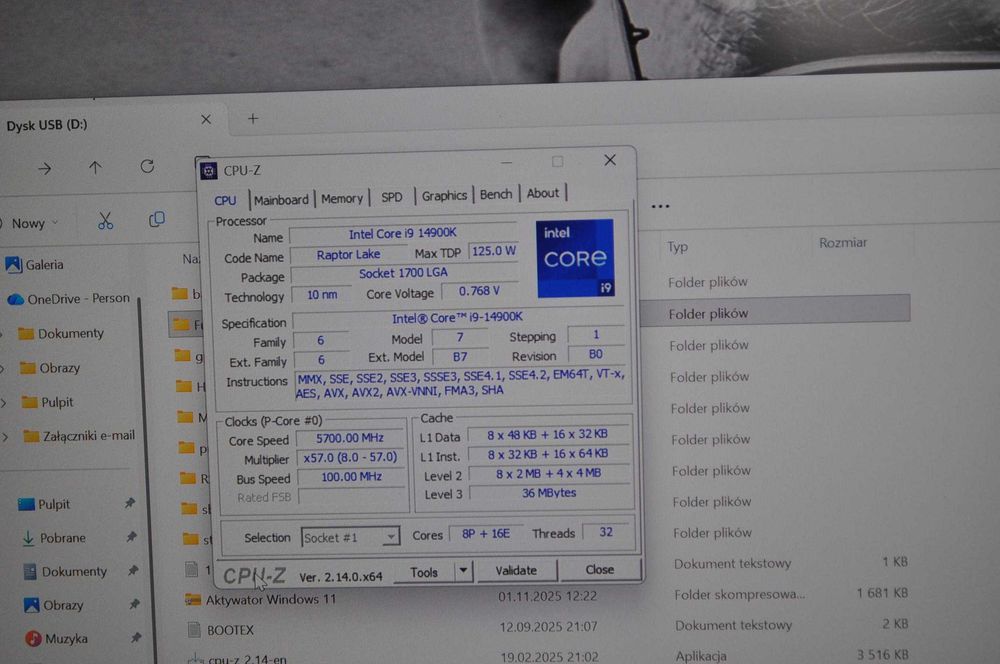Expand the Załączniki e-mail folder
This screenshot has width=1000, height=664.
(4, 437)
